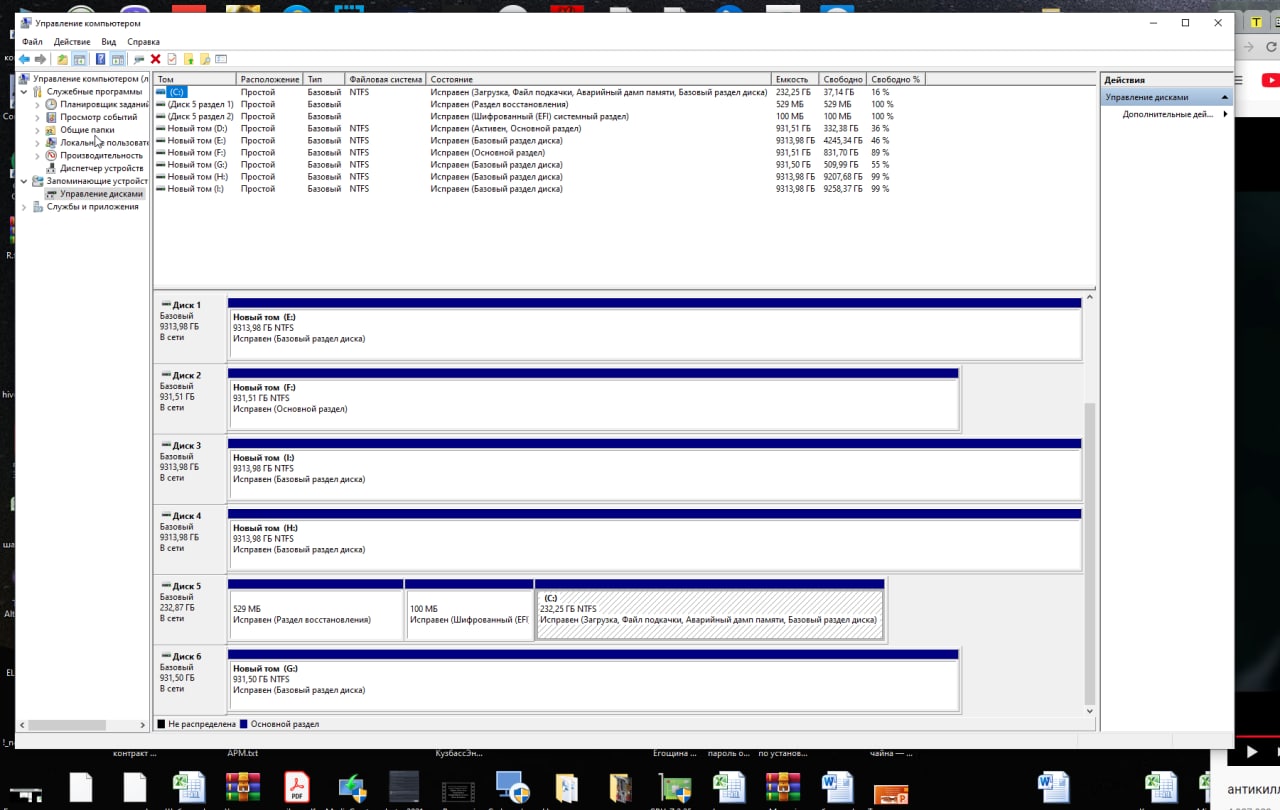
Task: Click the scroll-down arrow of disk view
Action: point(1090,710)
